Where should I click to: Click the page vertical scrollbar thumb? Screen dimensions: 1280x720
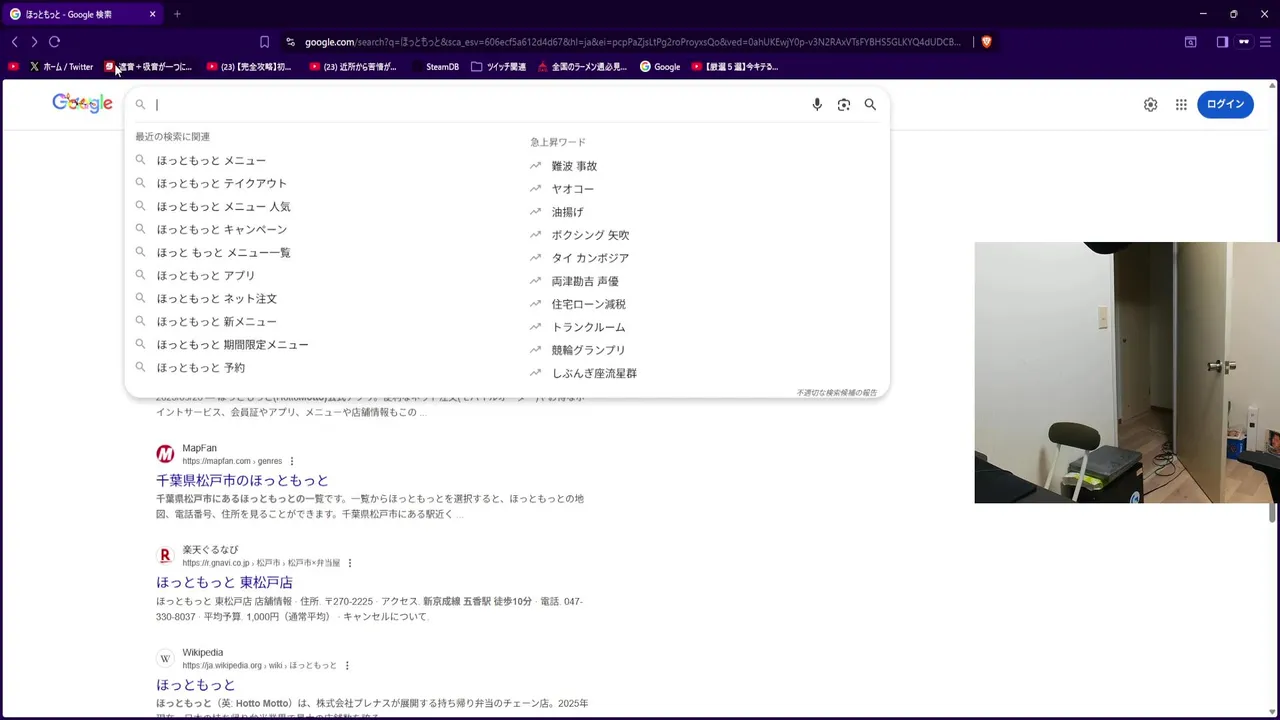pos(1273,512)
